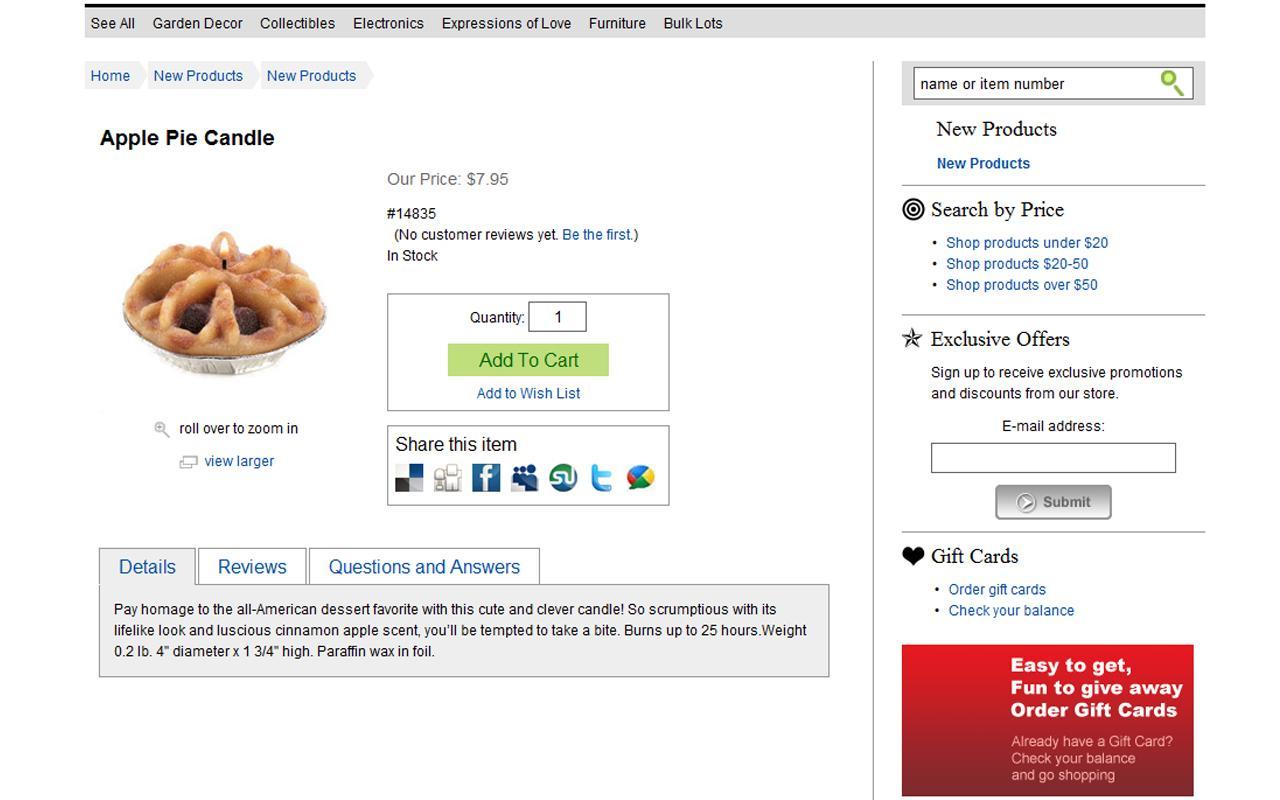Screen dimensions: 1280x800
Task: Click the green search magnifier icon
Action: click(x=1172, y=82)
